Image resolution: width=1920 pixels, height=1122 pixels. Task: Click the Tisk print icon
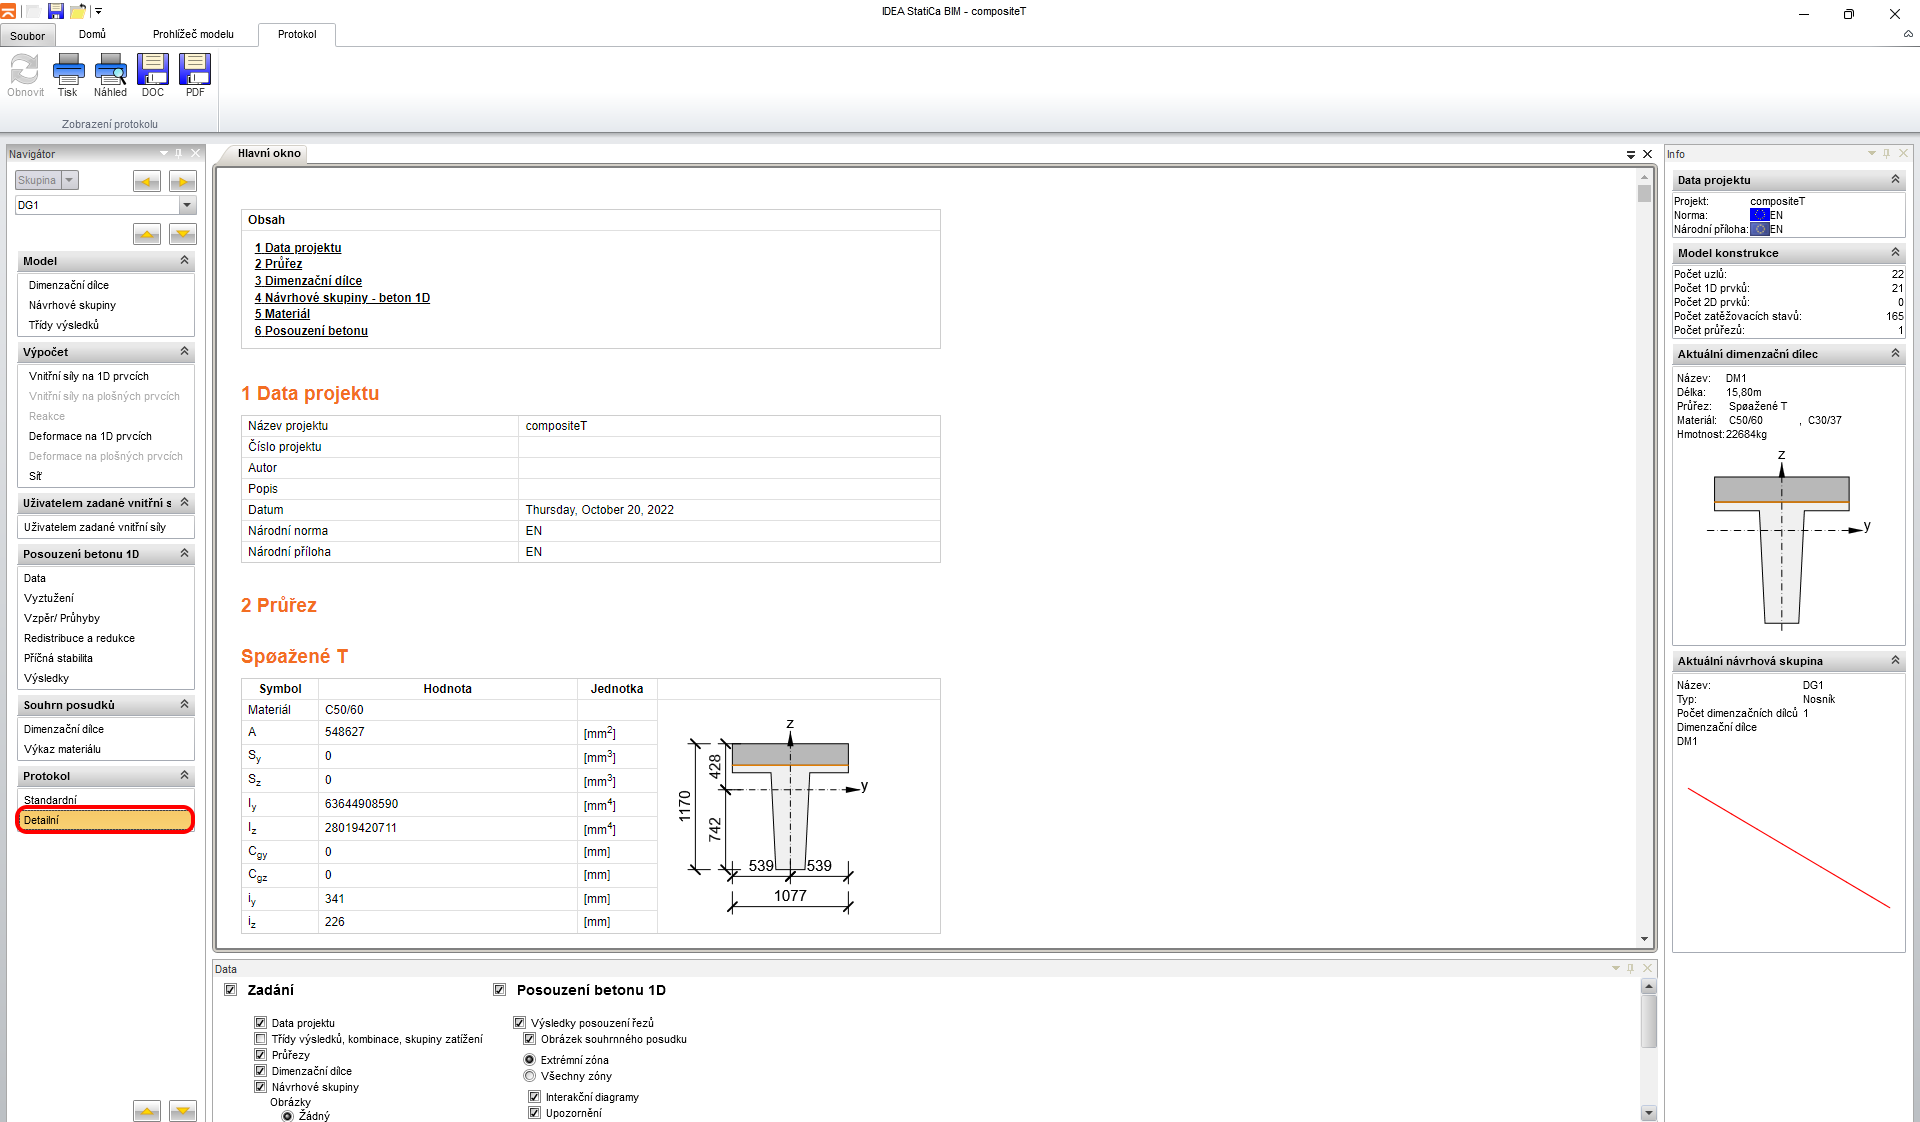pyautogui.click(x=68, y=71)
